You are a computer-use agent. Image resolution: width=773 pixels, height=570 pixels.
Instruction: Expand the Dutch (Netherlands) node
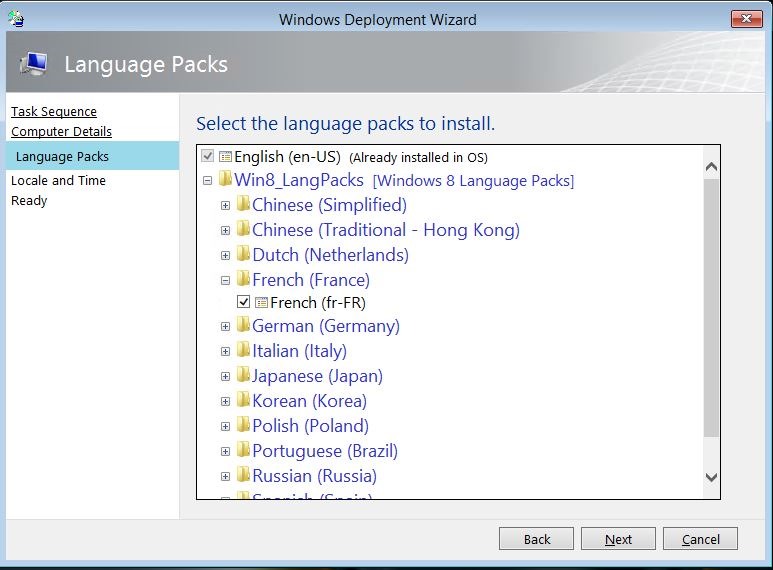click(x=225, y=255)
